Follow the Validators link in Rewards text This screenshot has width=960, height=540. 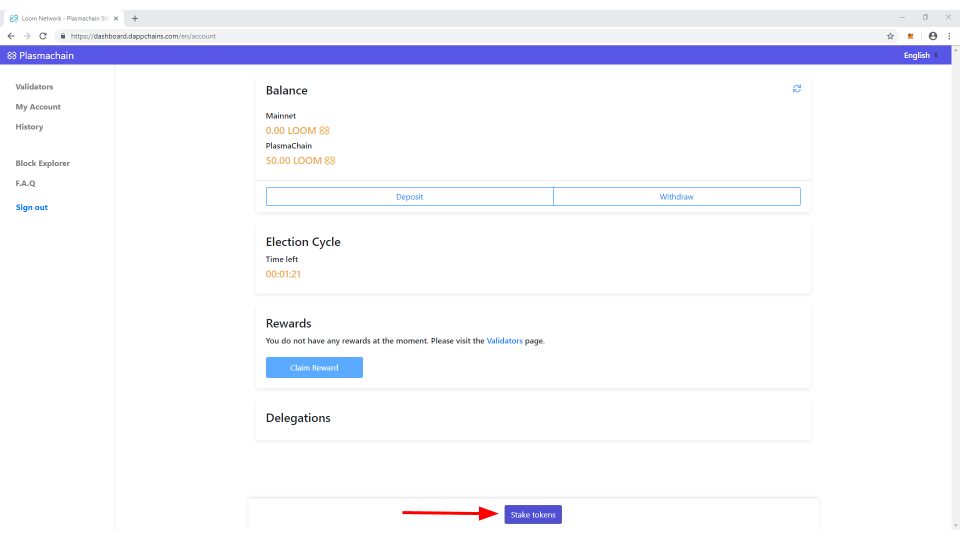click(x=504, y=341)
